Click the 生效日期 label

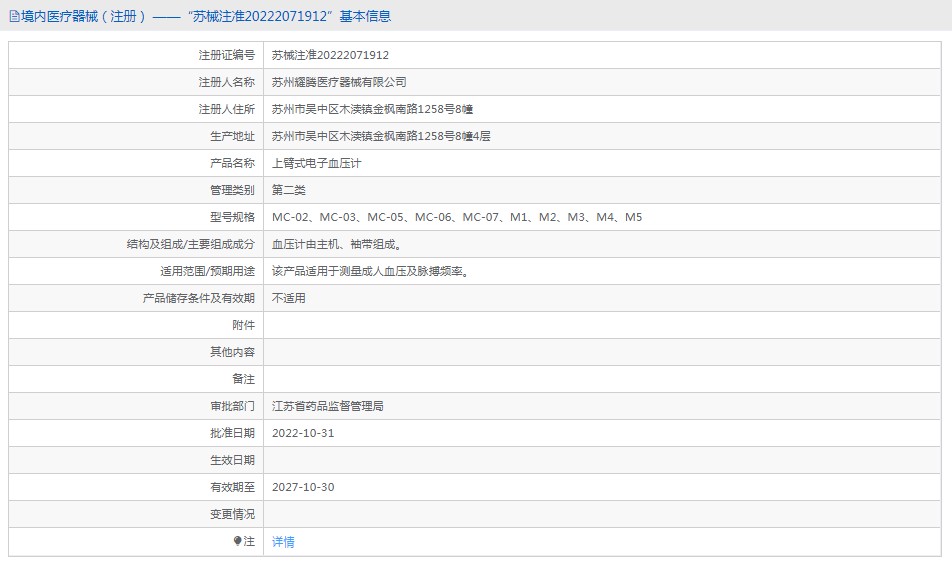point(232,460)
